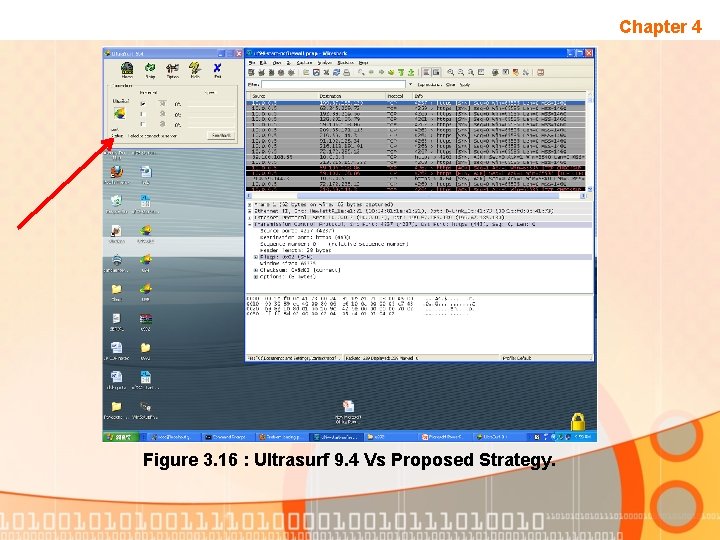Image resolution: width=720 pixels, height=540 pixels.
Task: Expand the Options row in packet details
Action: [x=256, y=277]
